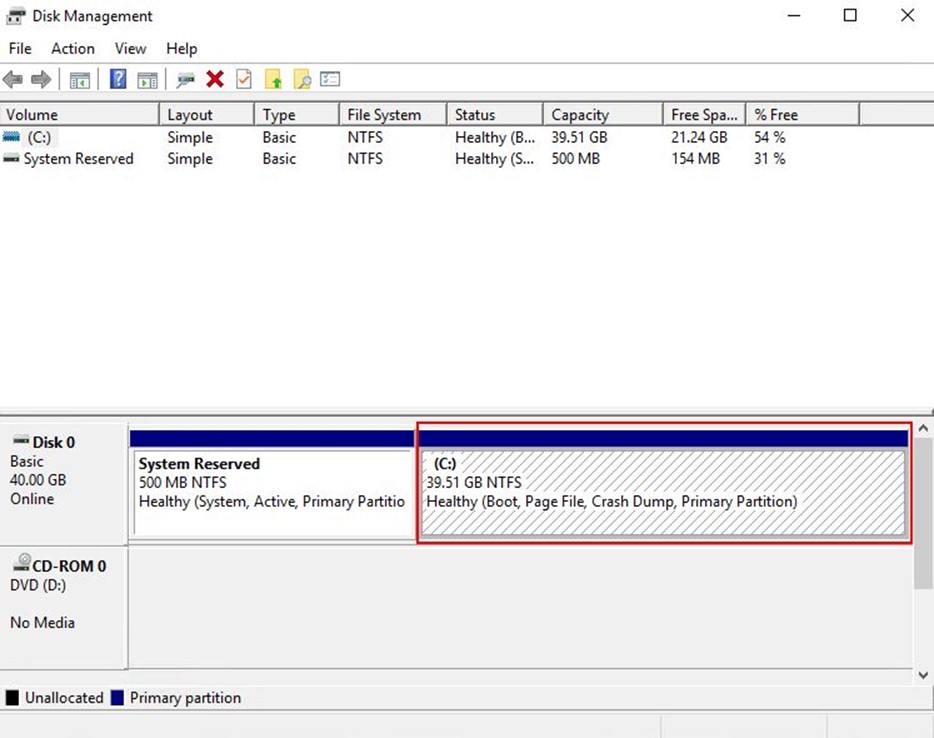Minimize the Disk Management window
The width and height of the screenshot is (934, 738).
click(793, 15)
